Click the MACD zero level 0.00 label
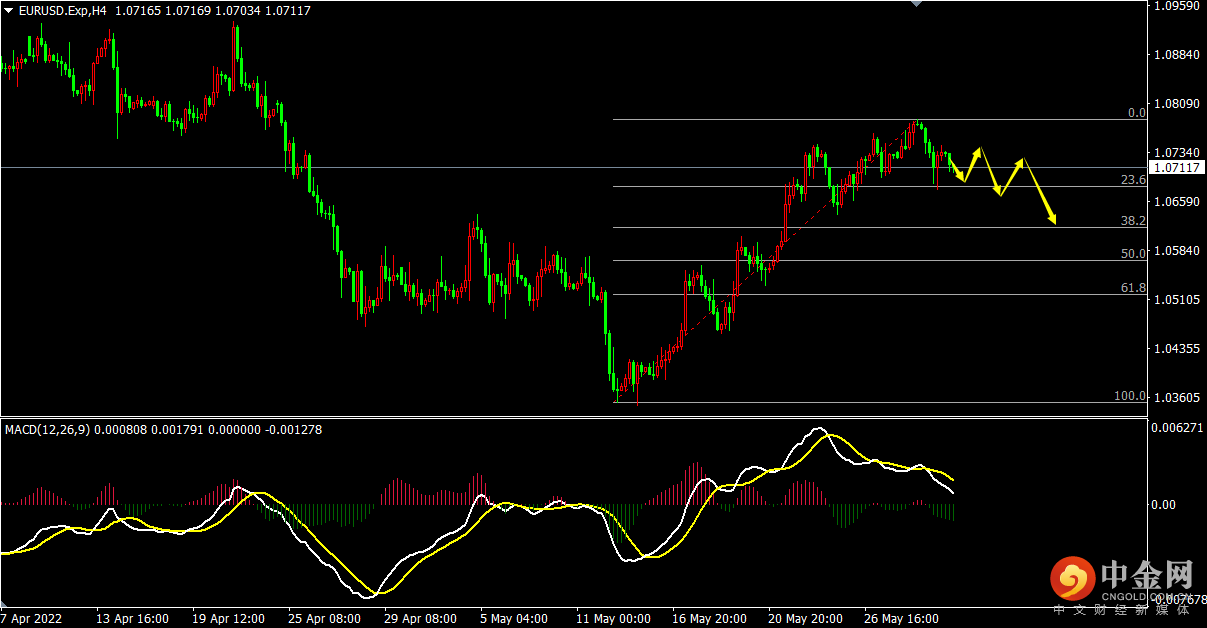1207x628 pixels. (1167, 505)
